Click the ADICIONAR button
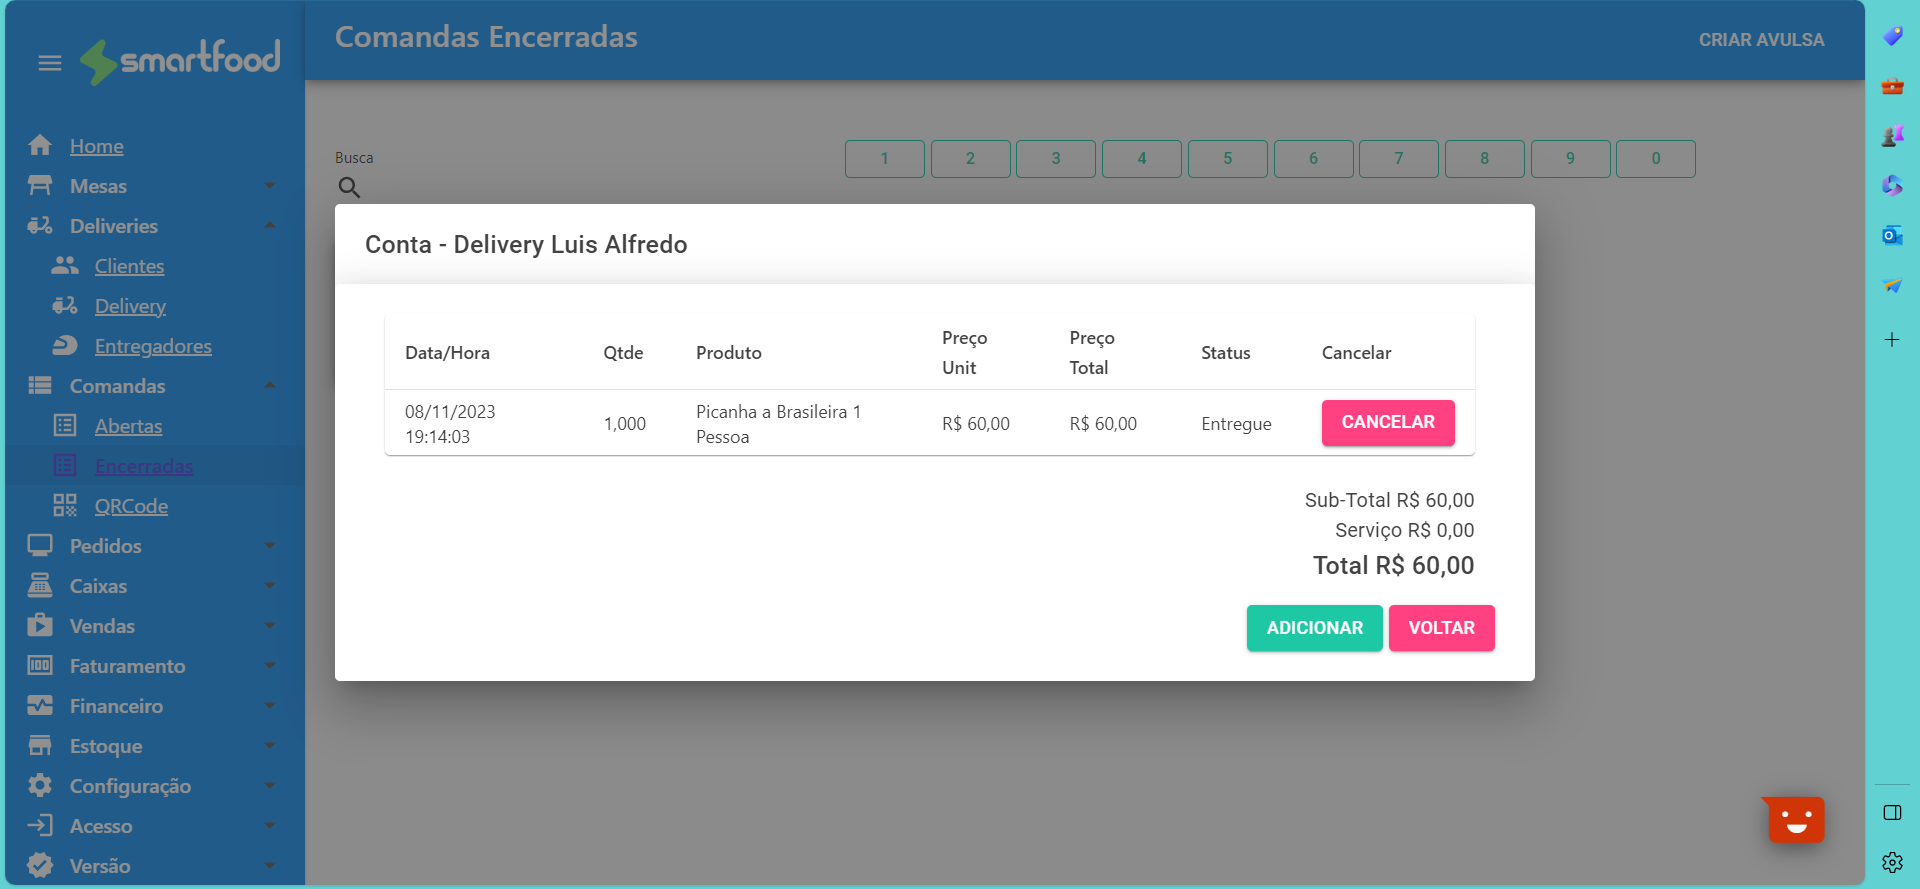Image resolution: width=1920 pixels, height=889 pixels. [1314, 628]
